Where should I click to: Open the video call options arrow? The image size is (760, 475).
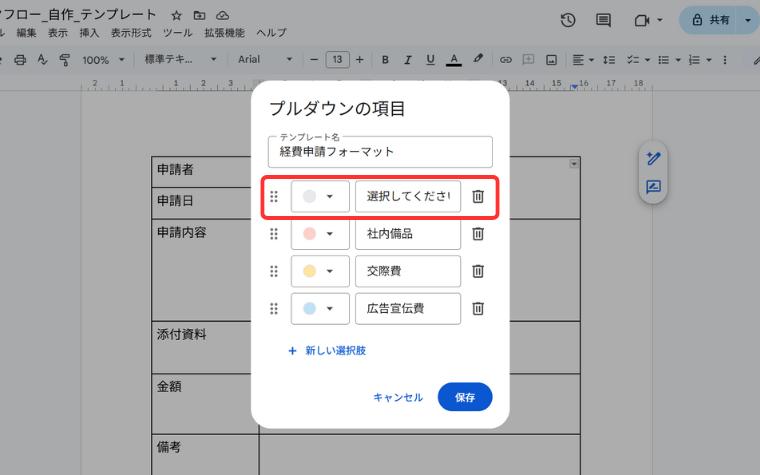(x=660, y=20)
